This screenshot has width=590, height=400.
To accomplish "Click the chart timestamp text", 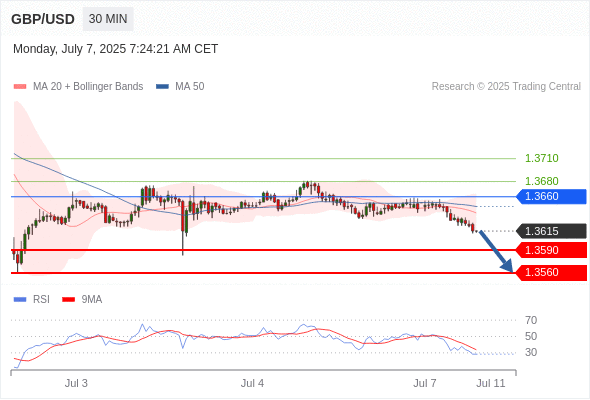I will (x=116, y=49).
